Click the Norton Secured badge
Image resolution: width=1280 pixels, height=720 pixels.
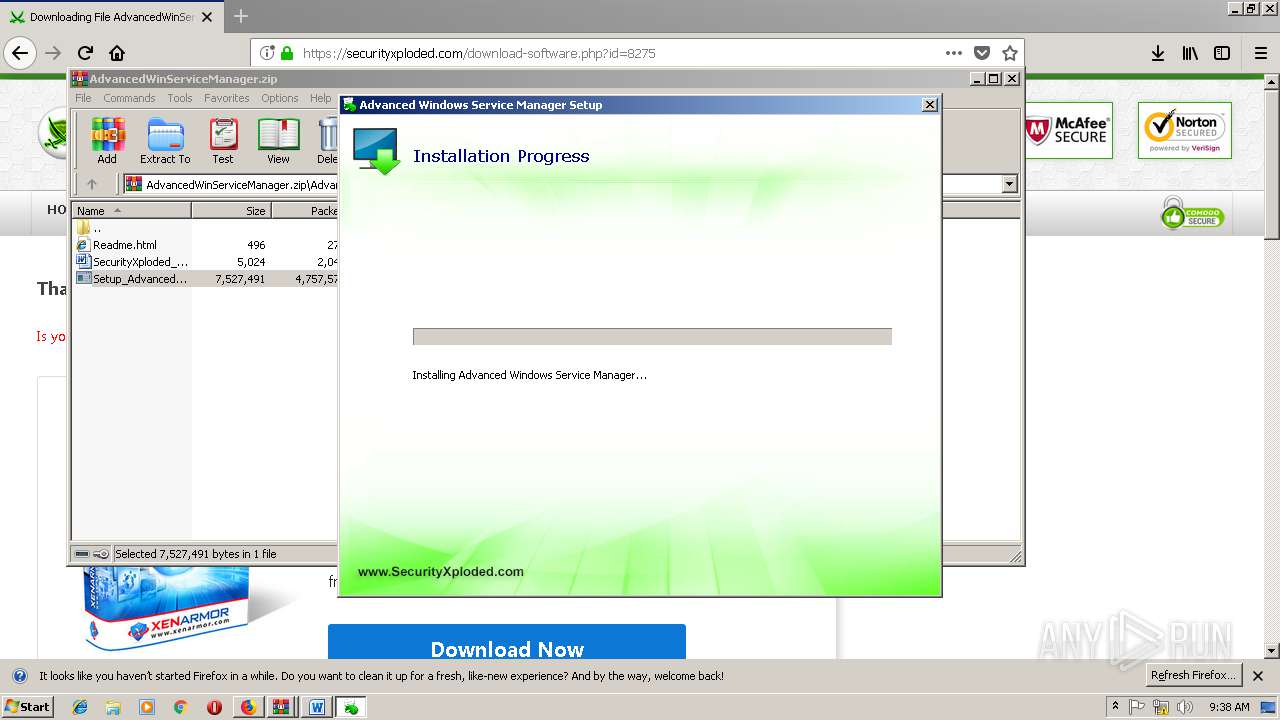point(1184,130)
